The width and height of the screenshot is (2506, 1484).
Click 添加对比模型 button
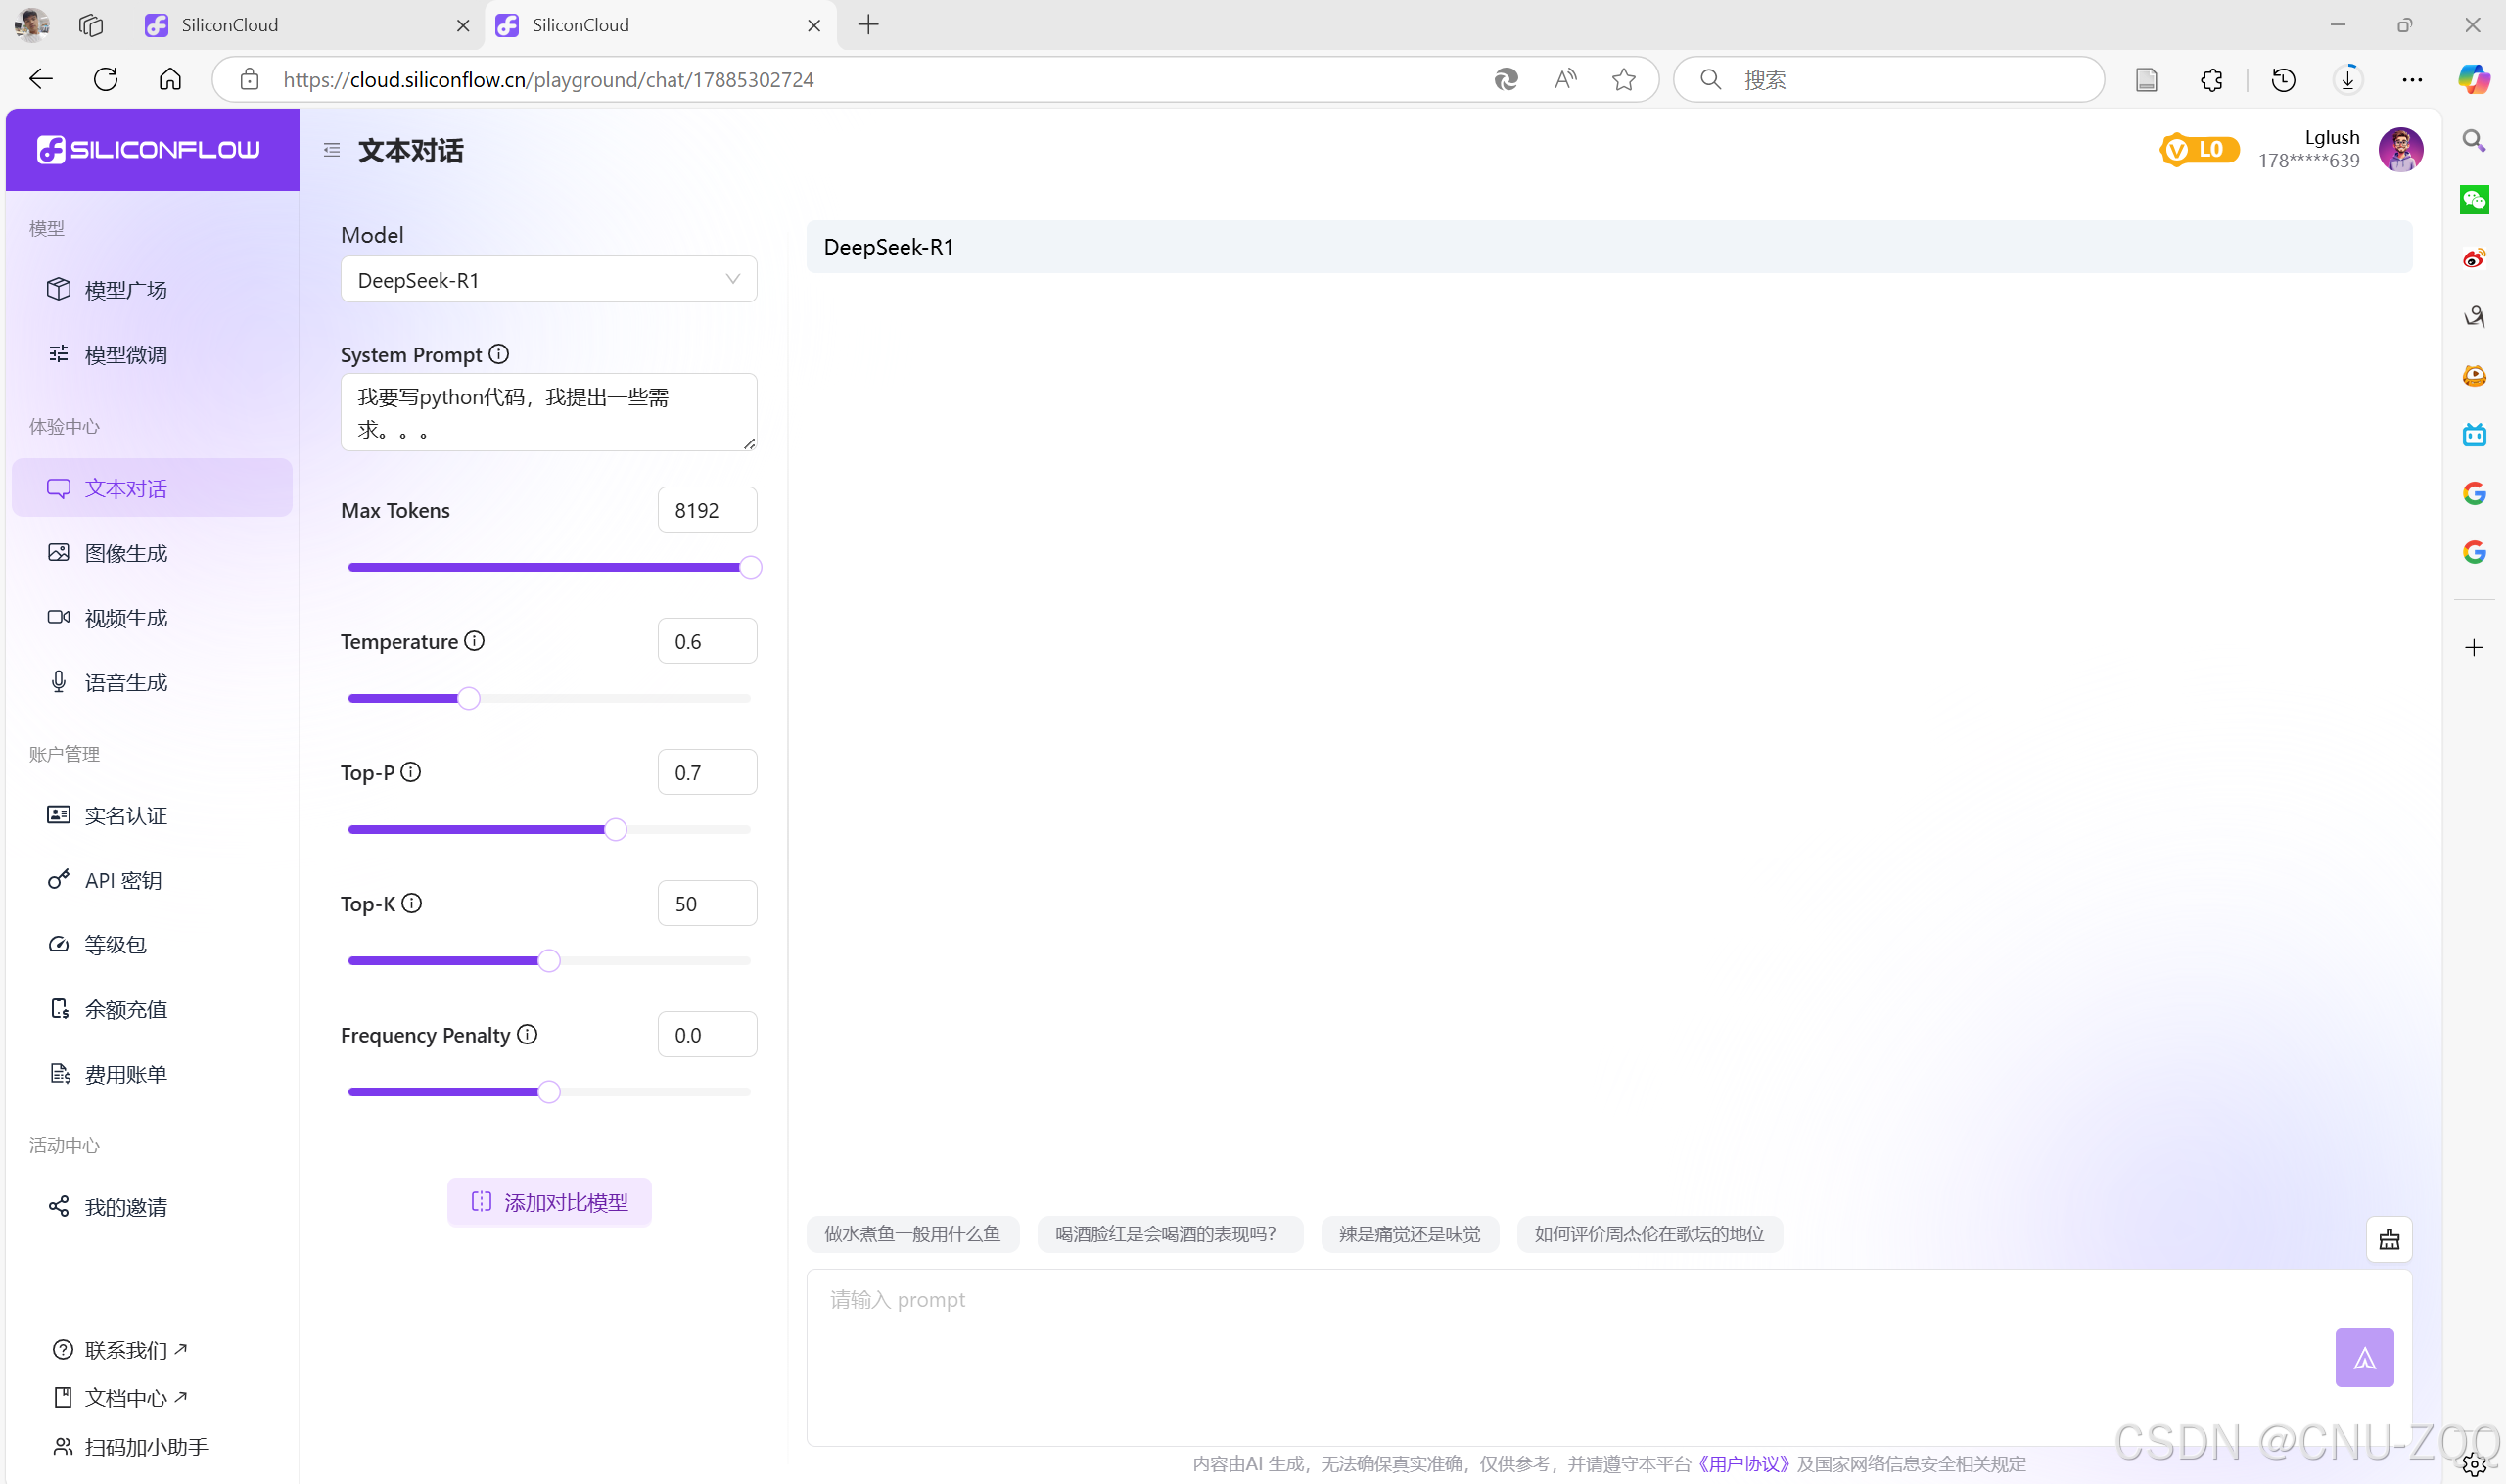click(x=548, y=1201)
